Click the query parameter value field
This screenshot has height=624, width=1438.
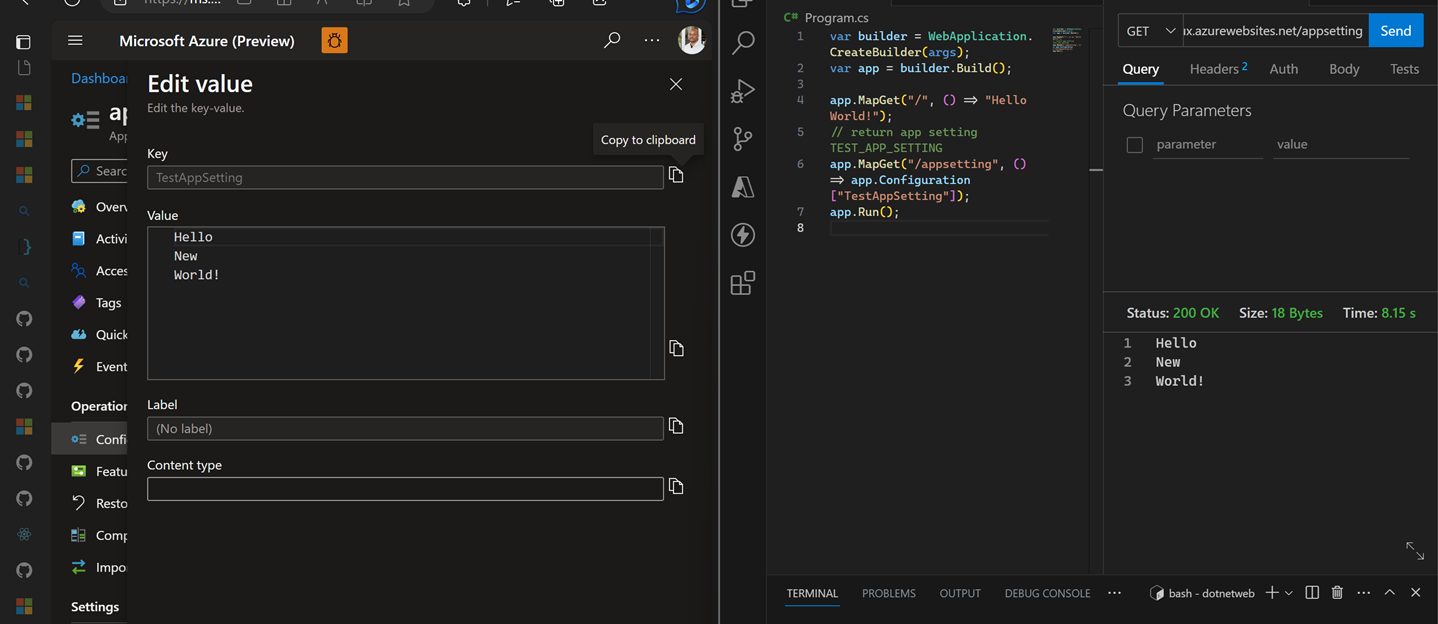[1341, 145]
